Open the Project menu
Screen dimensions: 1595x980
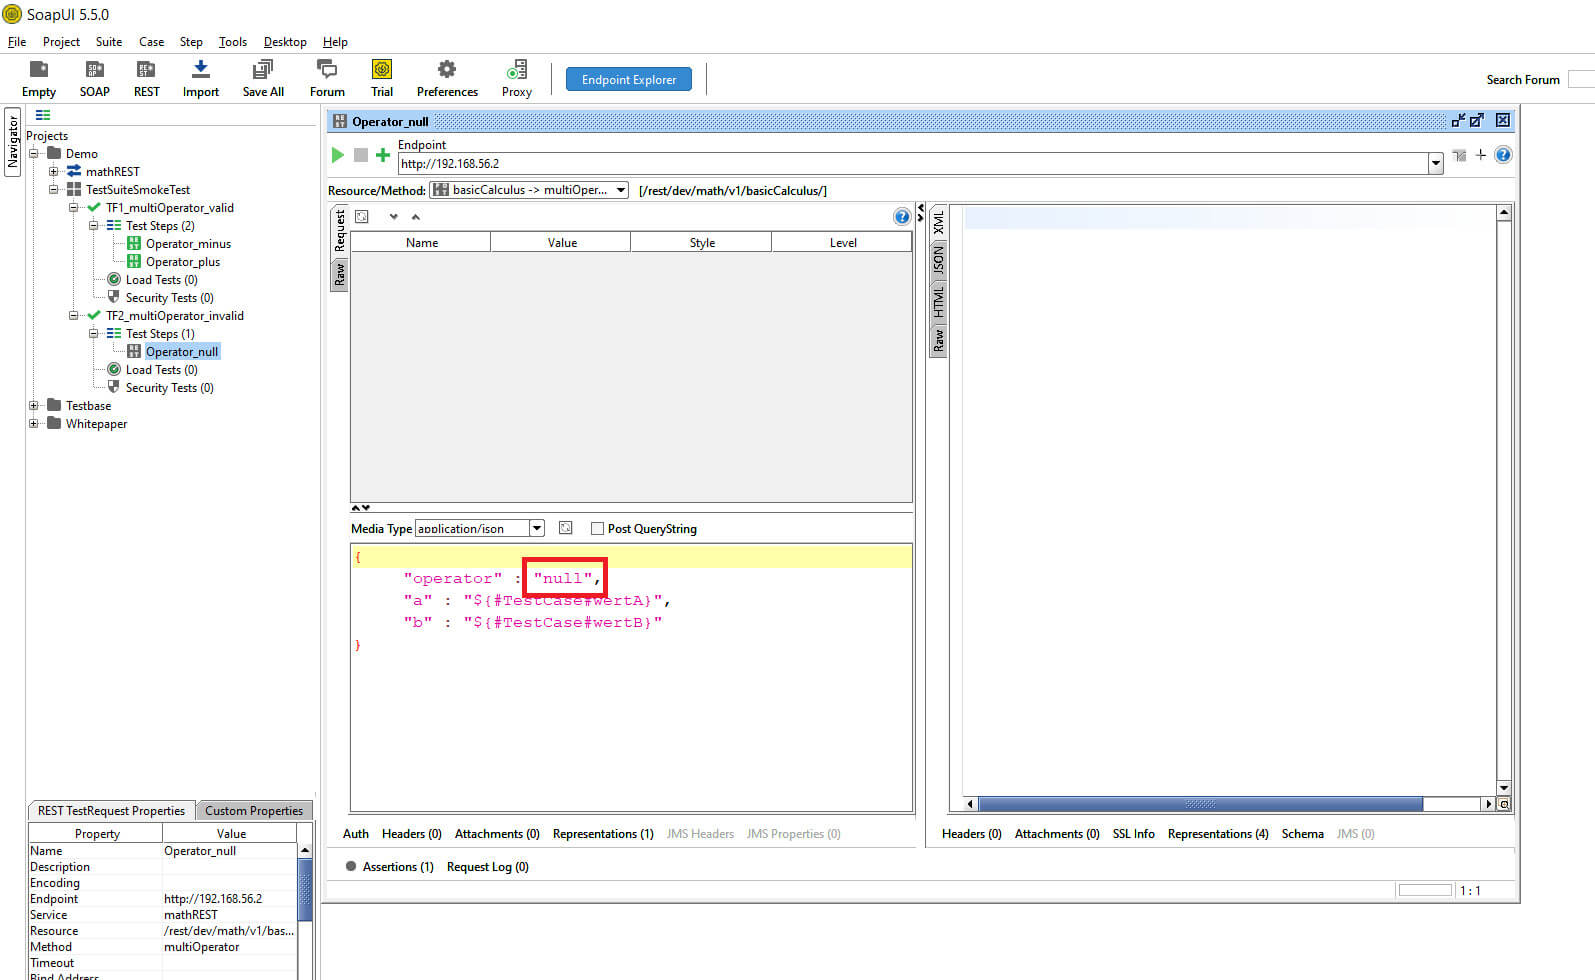click(61, 42)
